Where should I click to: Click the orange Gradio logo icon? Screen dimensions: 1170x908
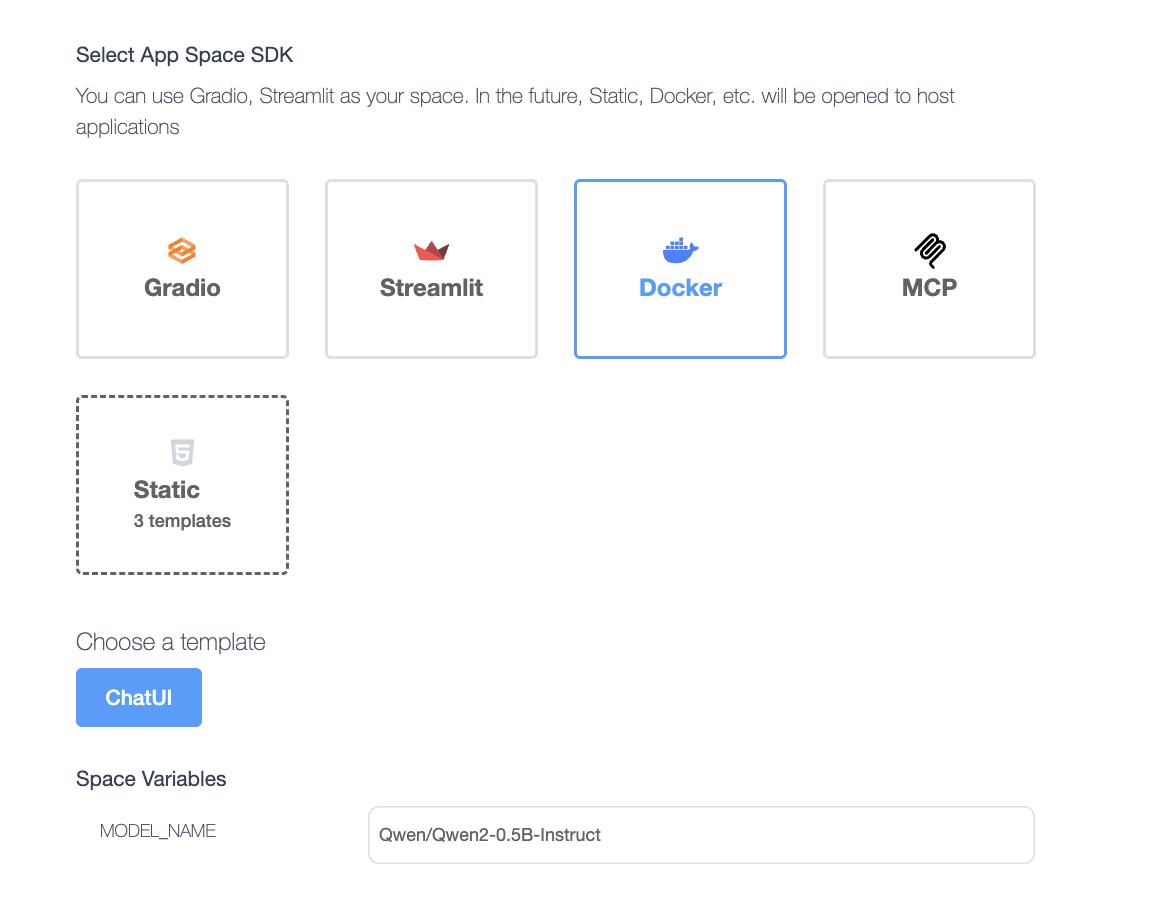pos(182,250)
